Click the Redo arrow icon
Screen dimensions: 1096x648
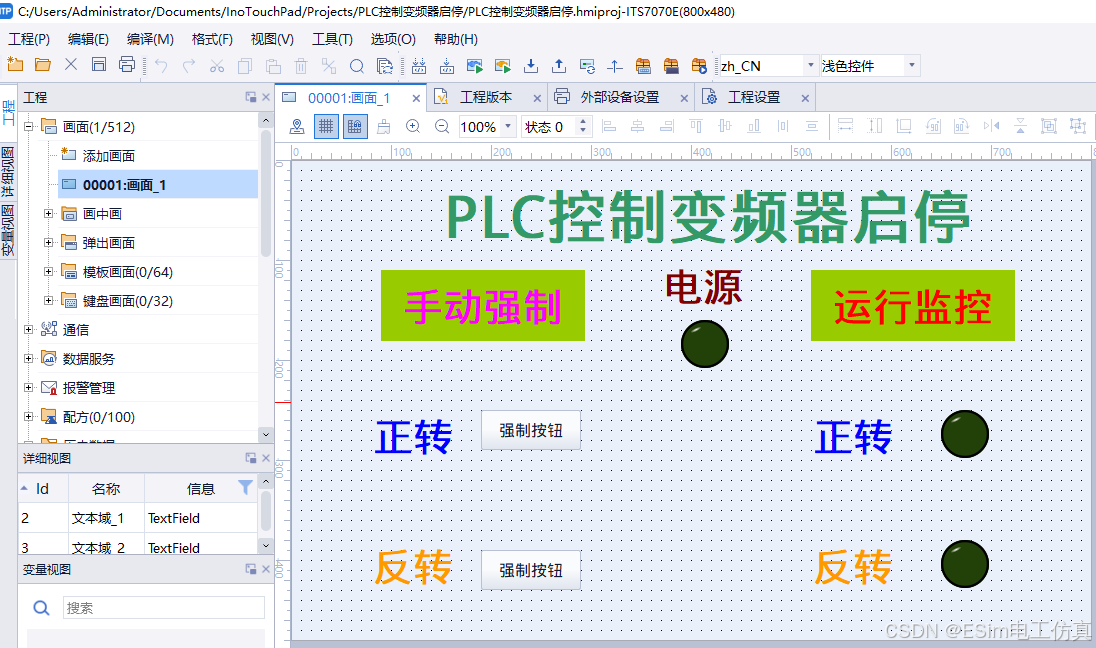pos(189,66)
